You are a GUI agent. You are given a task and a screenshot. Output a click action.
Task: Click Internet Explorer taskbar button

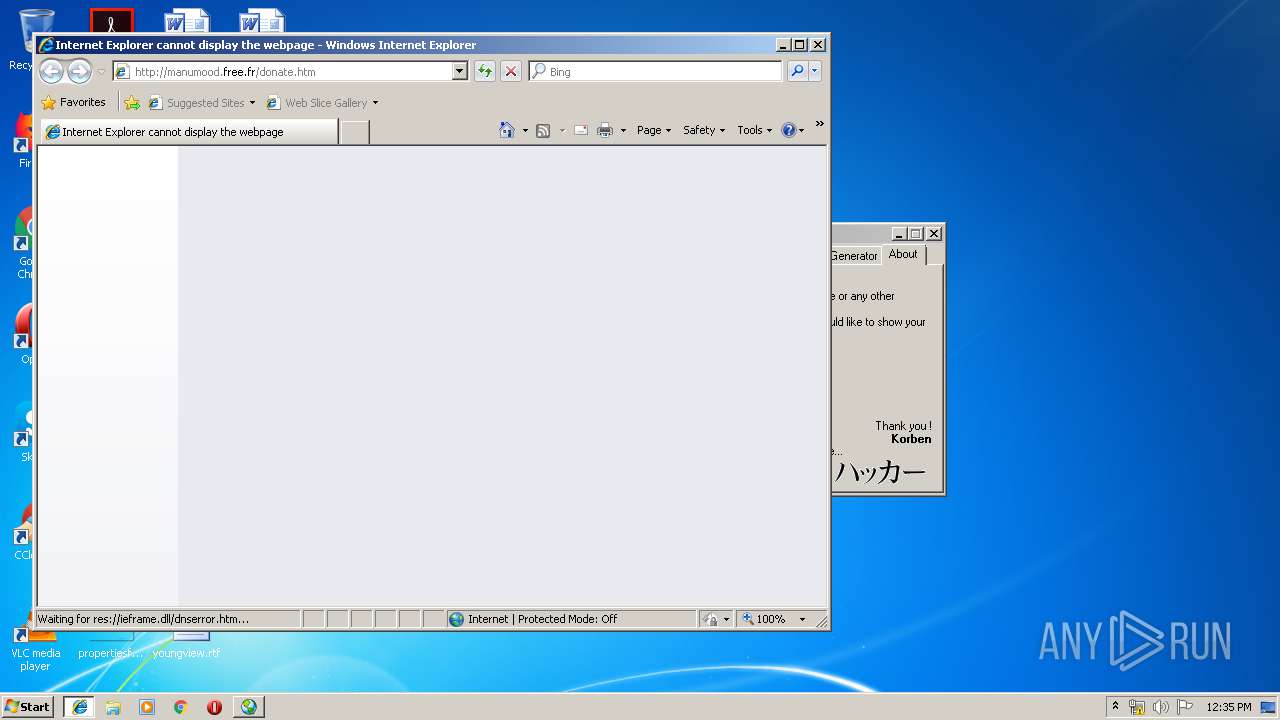[x=79, y=706]
